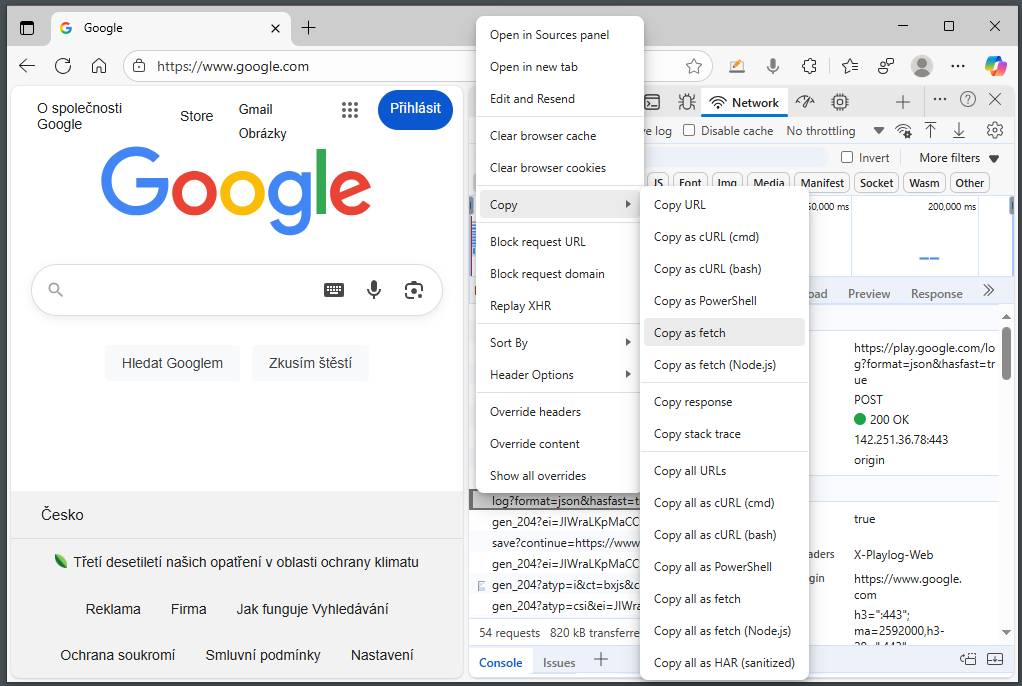Open the Memory chip tool icon
Screen dimensions: 1022x686
click(840, 102)
